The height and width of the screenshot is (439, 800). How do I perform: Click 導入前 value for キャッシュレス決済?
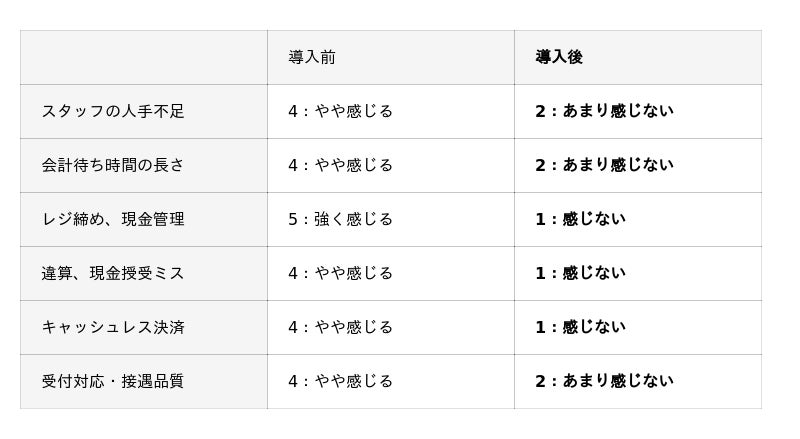point(340,327)
